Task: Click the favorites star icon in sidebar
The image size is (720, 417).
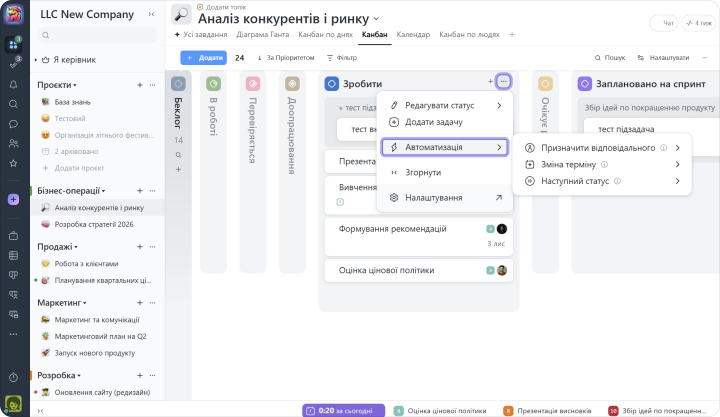Action: pos(13,162)
